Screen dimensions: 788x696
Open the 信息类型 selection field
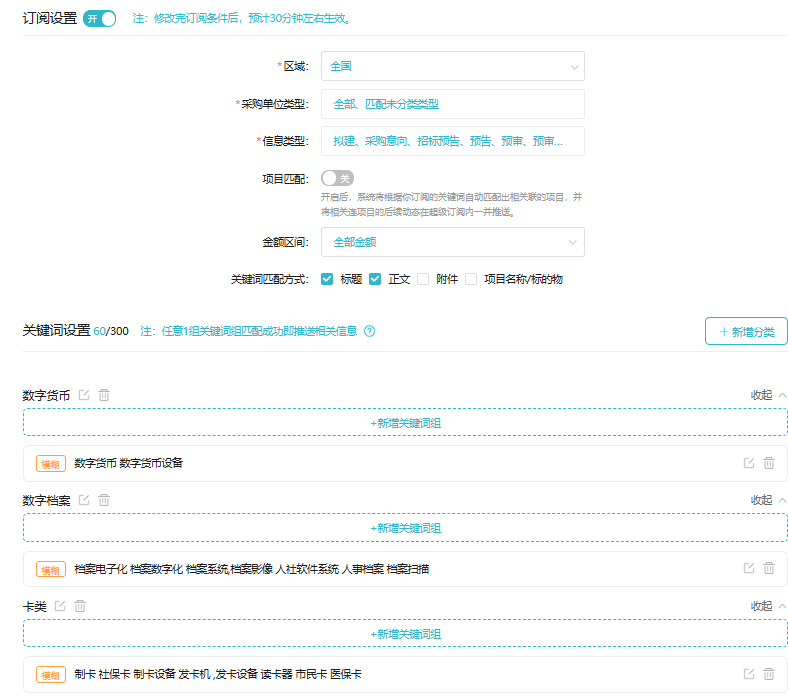click(452, 141)
